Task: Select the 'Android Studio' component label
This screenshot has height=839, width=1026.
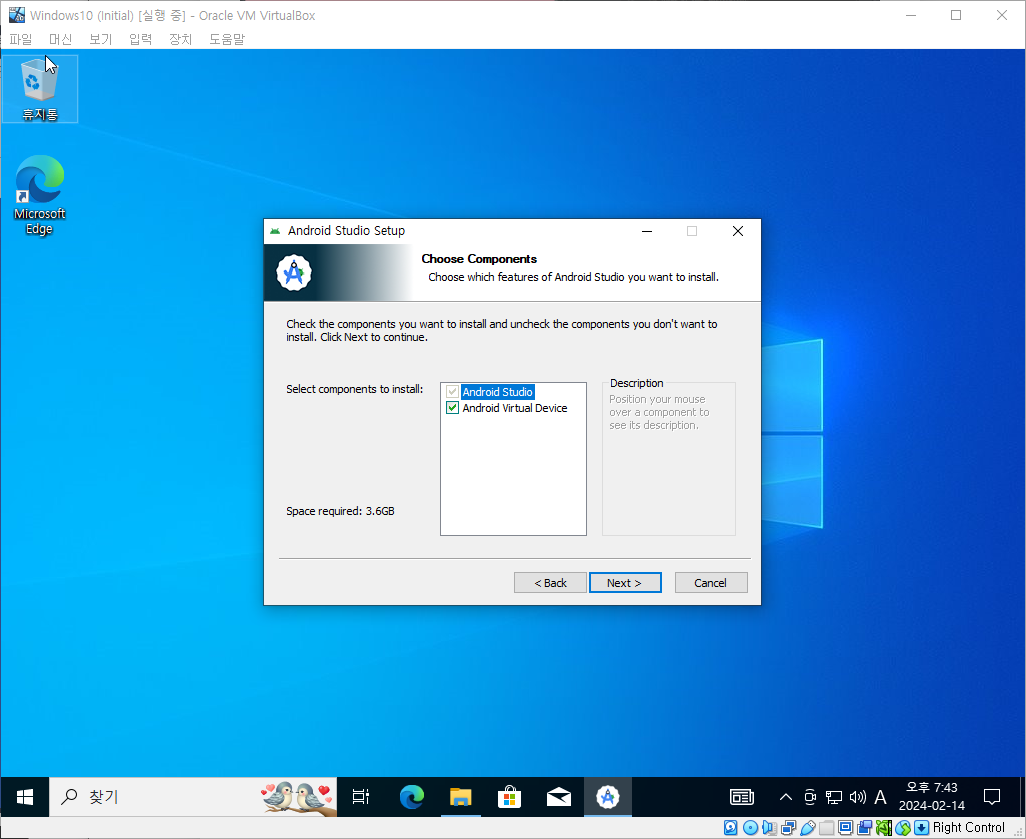Action: [x=497, y=391]
